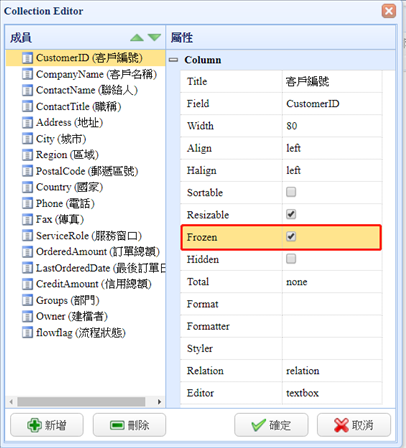The width and height of the screenshot is (406, 448).
Task: Click the 刪除 delete button
Action: pos(129,425)
